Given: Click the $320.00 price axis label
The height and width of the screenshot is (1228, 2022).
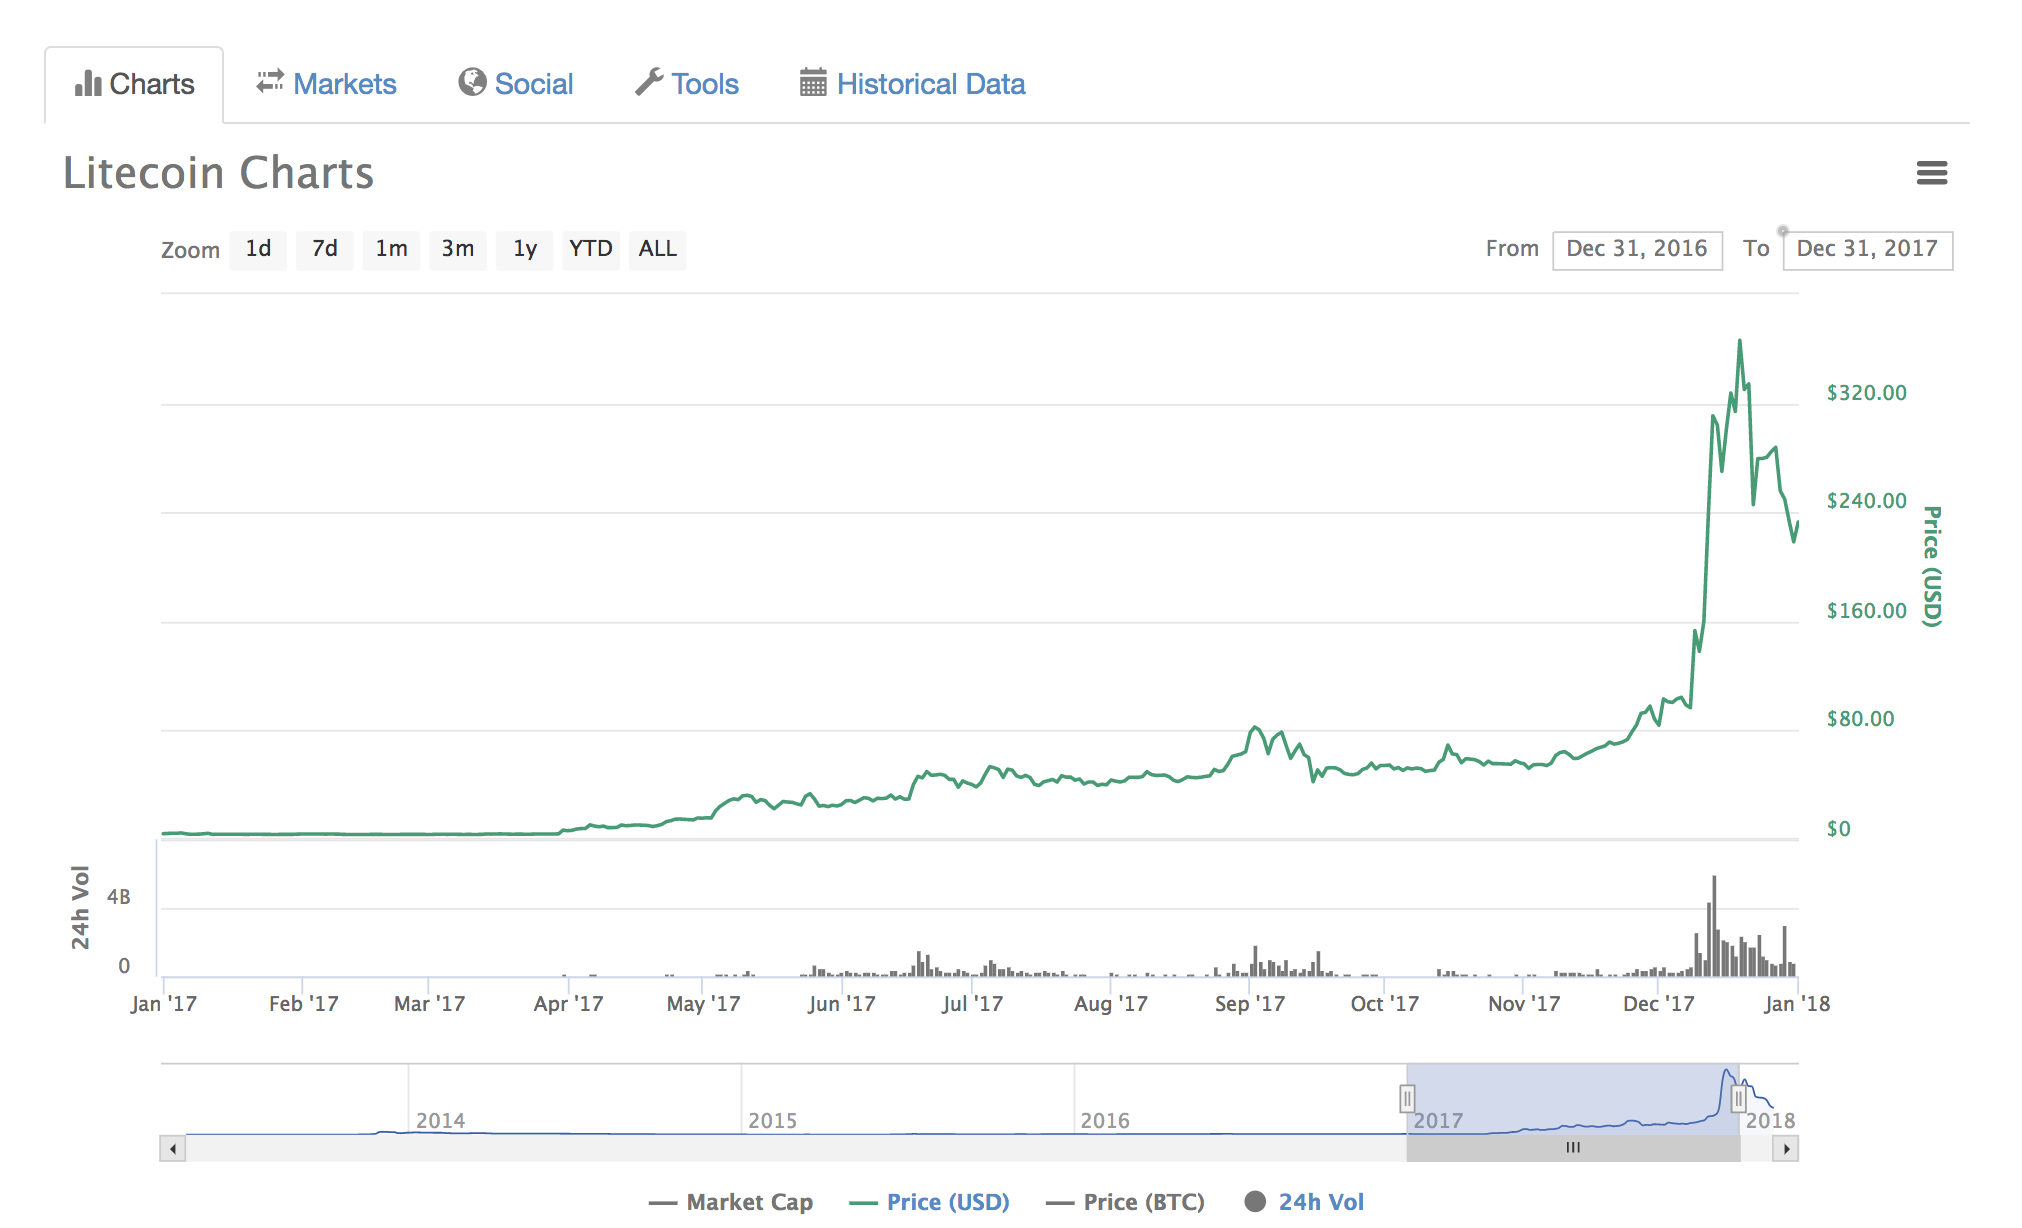Looking at the screenshot, I should (1866, 393).
